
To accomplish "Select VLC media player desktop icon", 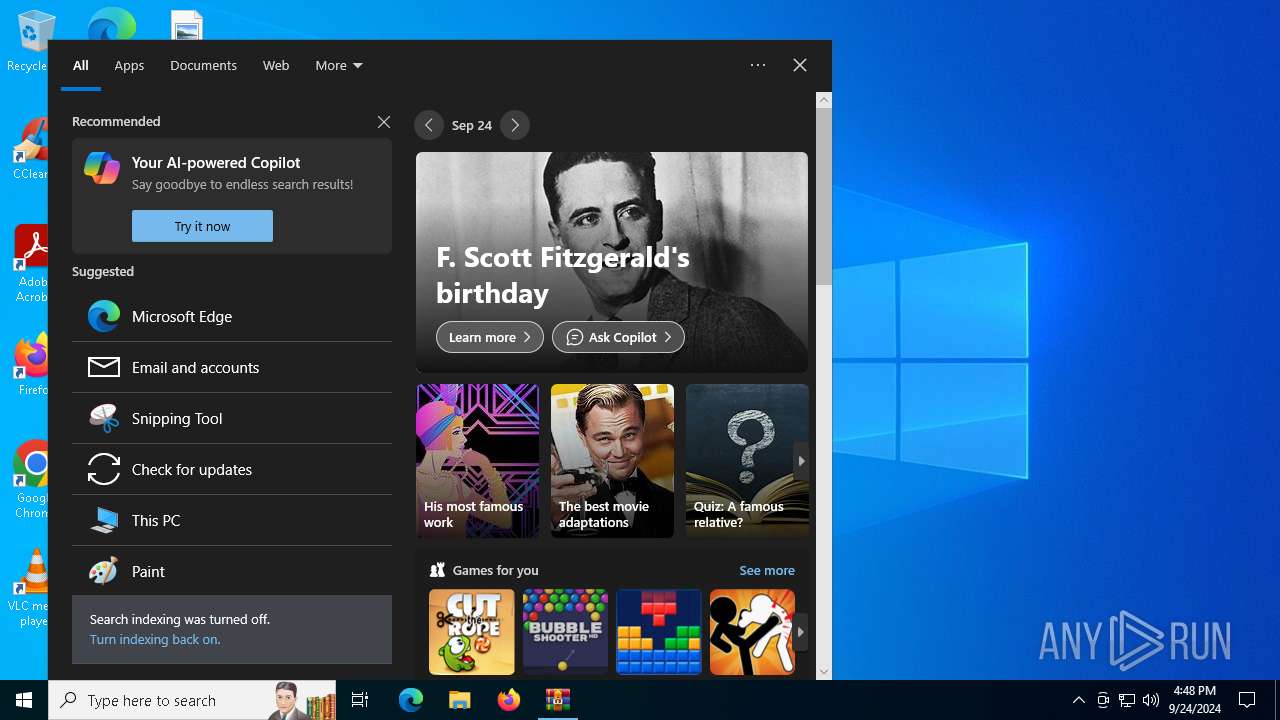I will coord(34,587).
